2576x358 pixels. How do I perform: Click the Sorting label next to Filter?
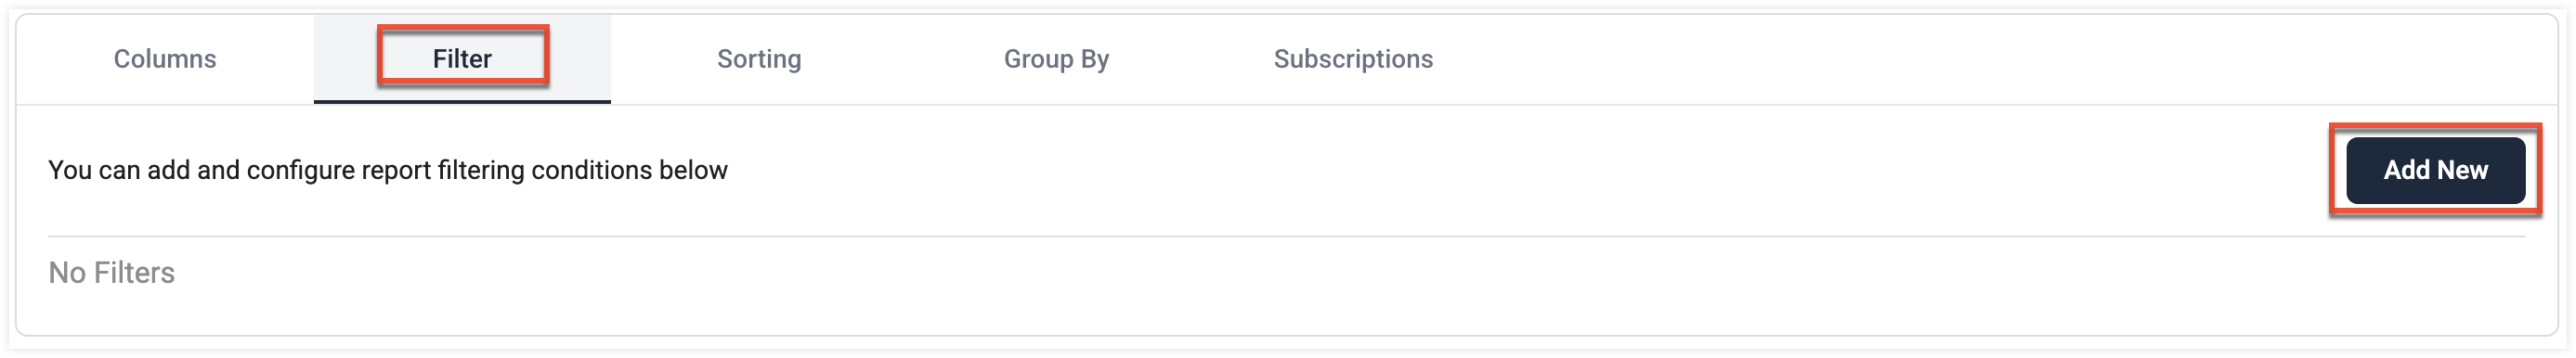[759, 59]
